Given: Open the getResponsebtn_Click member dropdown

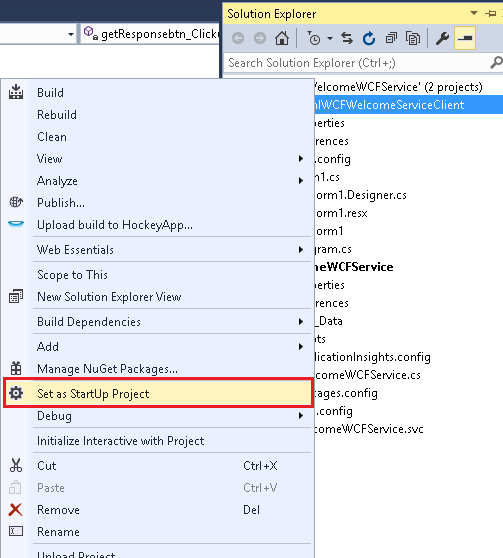Looking at the screenshot, I should coord(151,34).
